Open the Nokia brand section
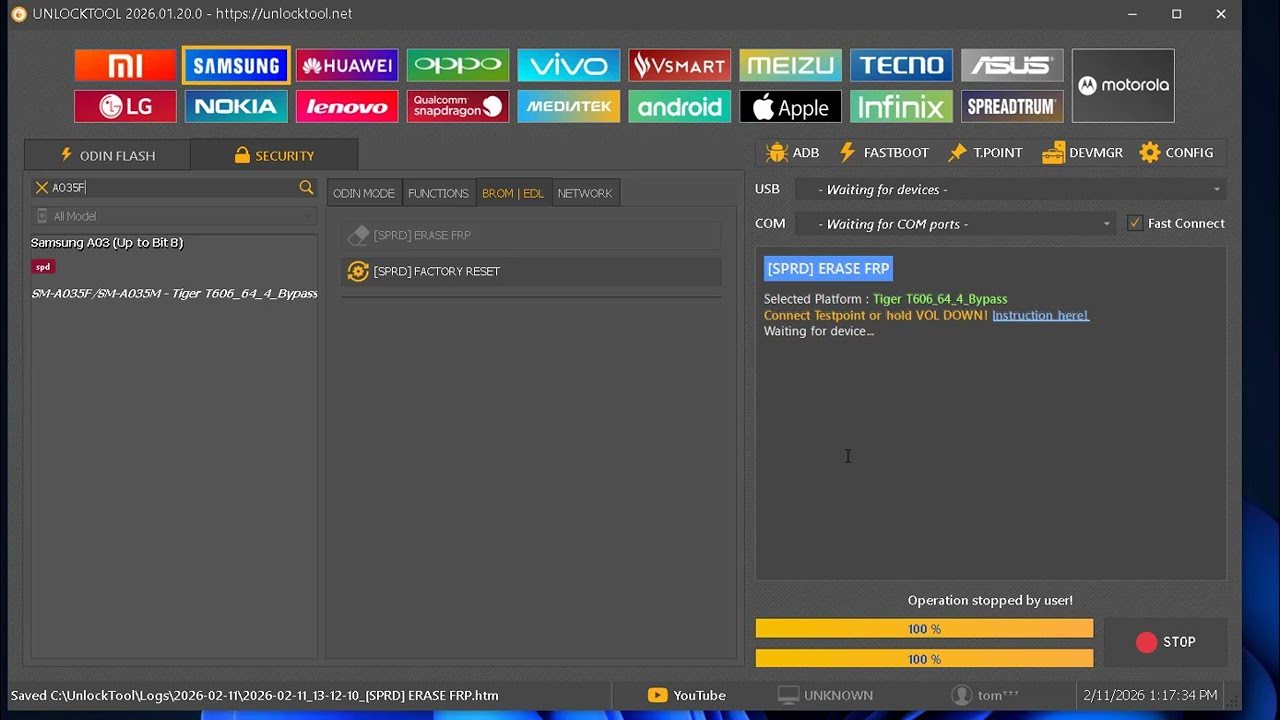Viewport: 1280px width, 720px height. pos(236,106)
